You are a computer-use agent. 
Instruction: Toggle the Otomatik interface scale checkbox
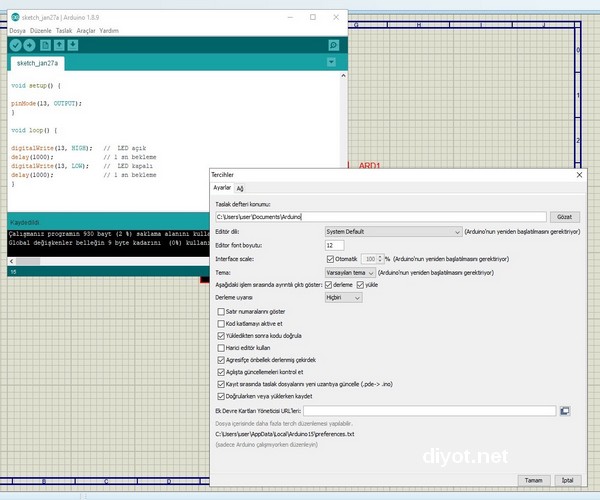pyautogui.click(x=330, y=259)
